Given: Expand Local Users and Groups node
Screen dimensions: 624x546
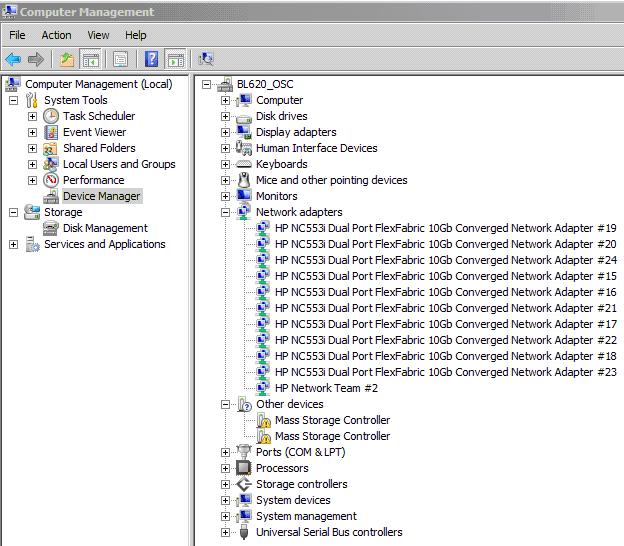Looking at the screenshot, I should click(x=33, y=164).
